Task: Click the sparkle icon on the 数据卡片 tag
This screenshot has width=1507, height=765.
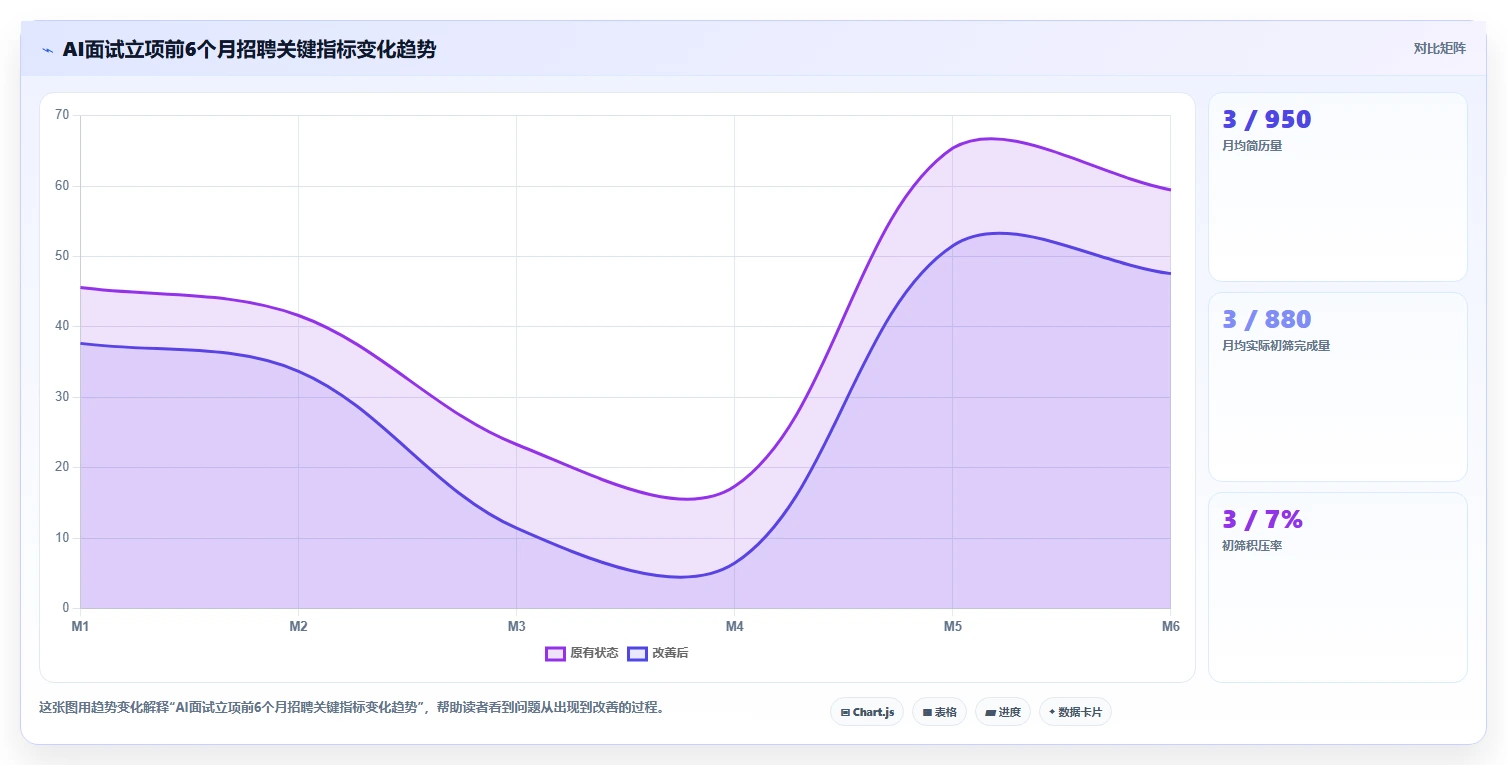Action: pos(1052,712)
